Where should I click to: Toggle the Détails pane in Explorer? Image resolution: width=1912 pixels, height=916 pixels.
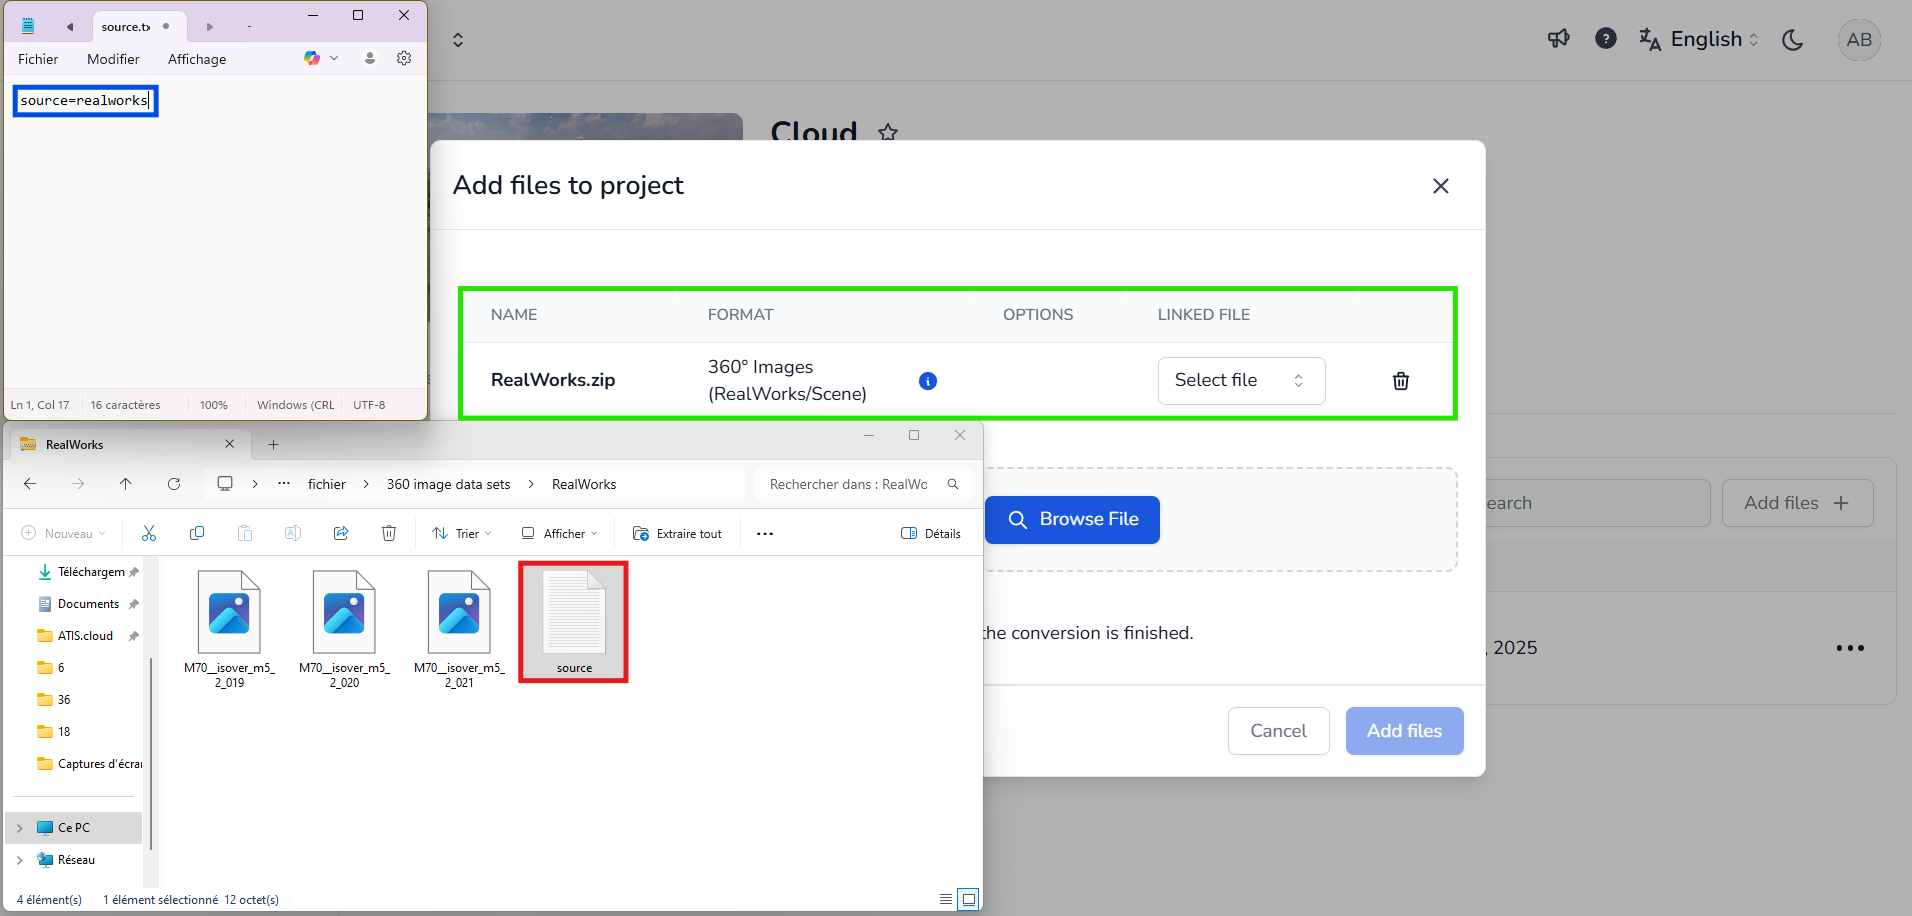pos(931,533)
